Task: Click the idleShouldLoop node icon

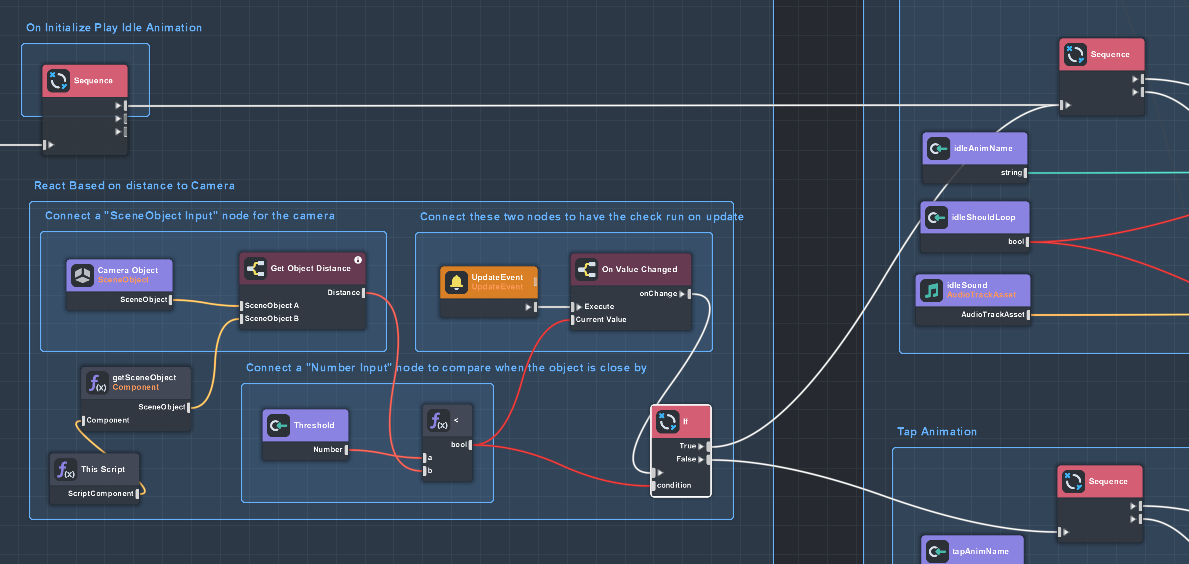Action: coord(935,218)
